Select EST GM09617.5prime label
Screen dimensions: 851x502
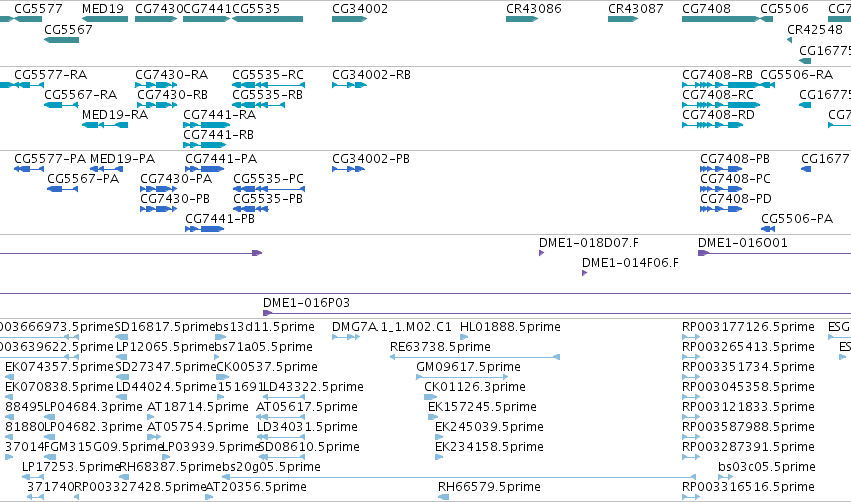pyautogui.click(x=468, y=367)
